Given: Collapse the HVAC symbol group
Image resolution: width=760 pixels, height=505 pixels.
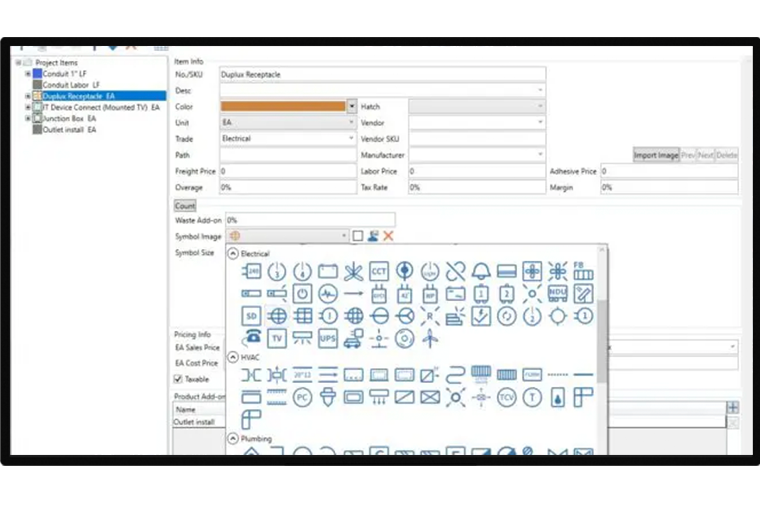Looking at the screenshot, I should (x=233, y=356).
